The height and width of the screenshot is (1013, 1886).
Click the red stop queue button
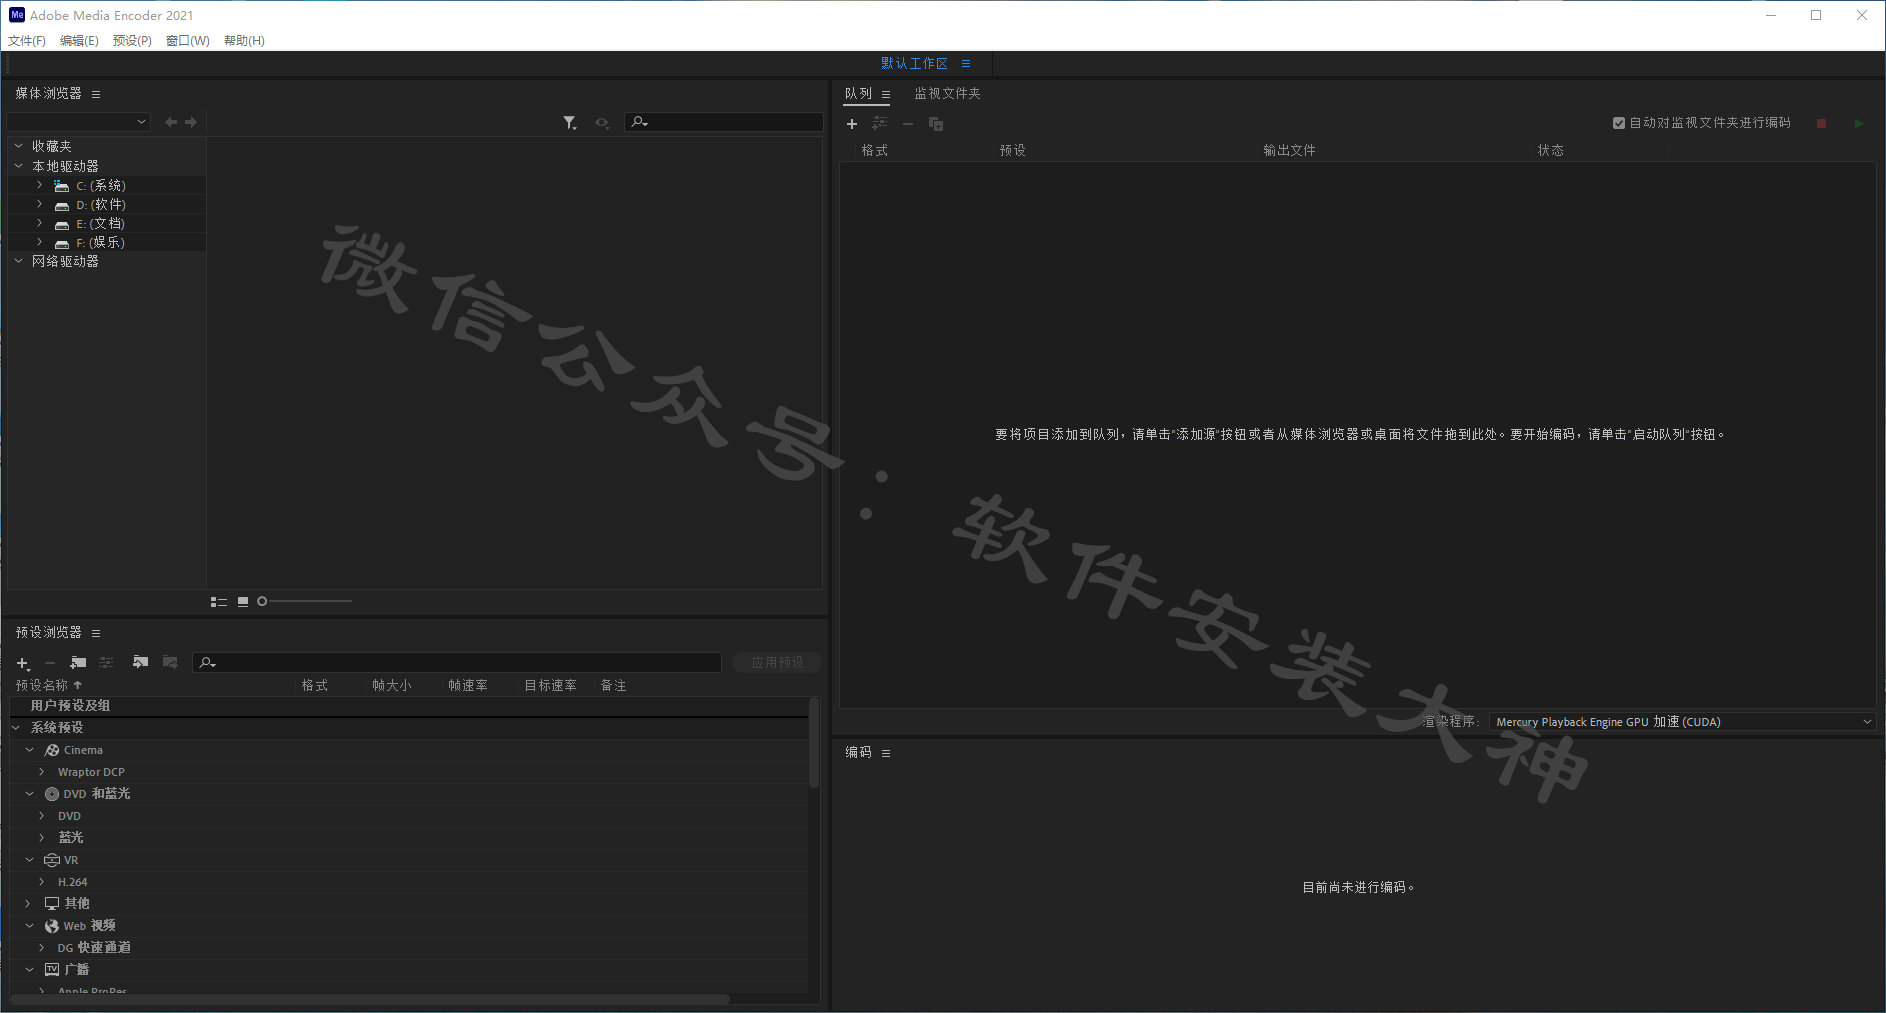point(1822,123)
